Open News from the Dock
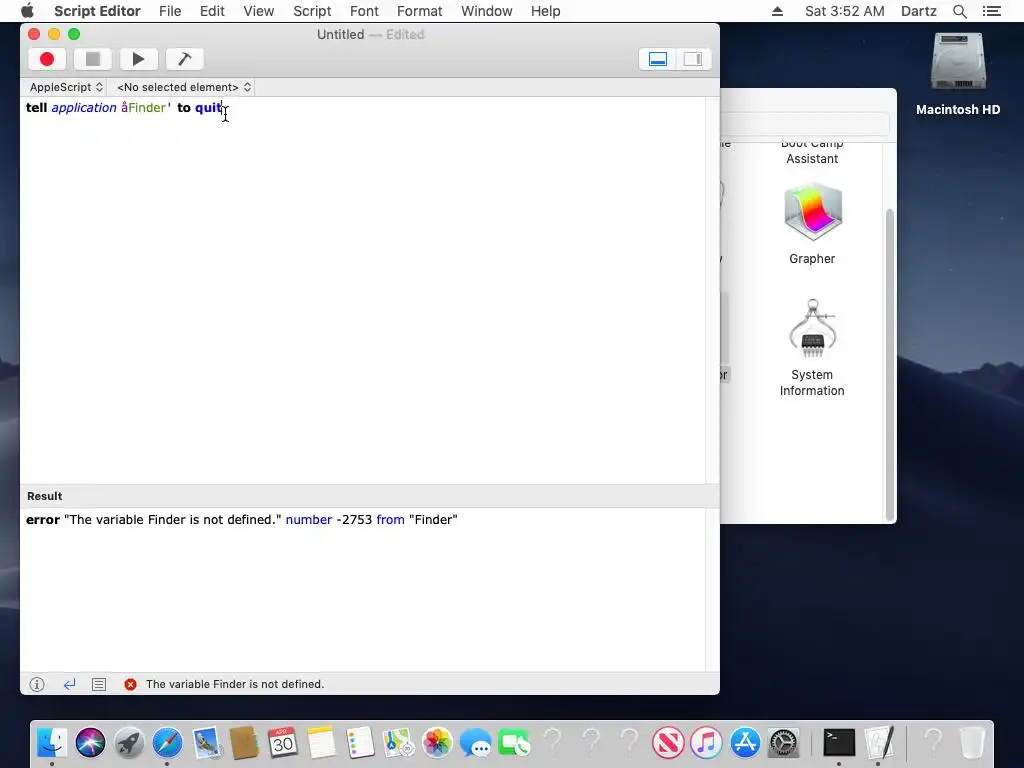Screen dimensions: 1024x768 (668, 743)
